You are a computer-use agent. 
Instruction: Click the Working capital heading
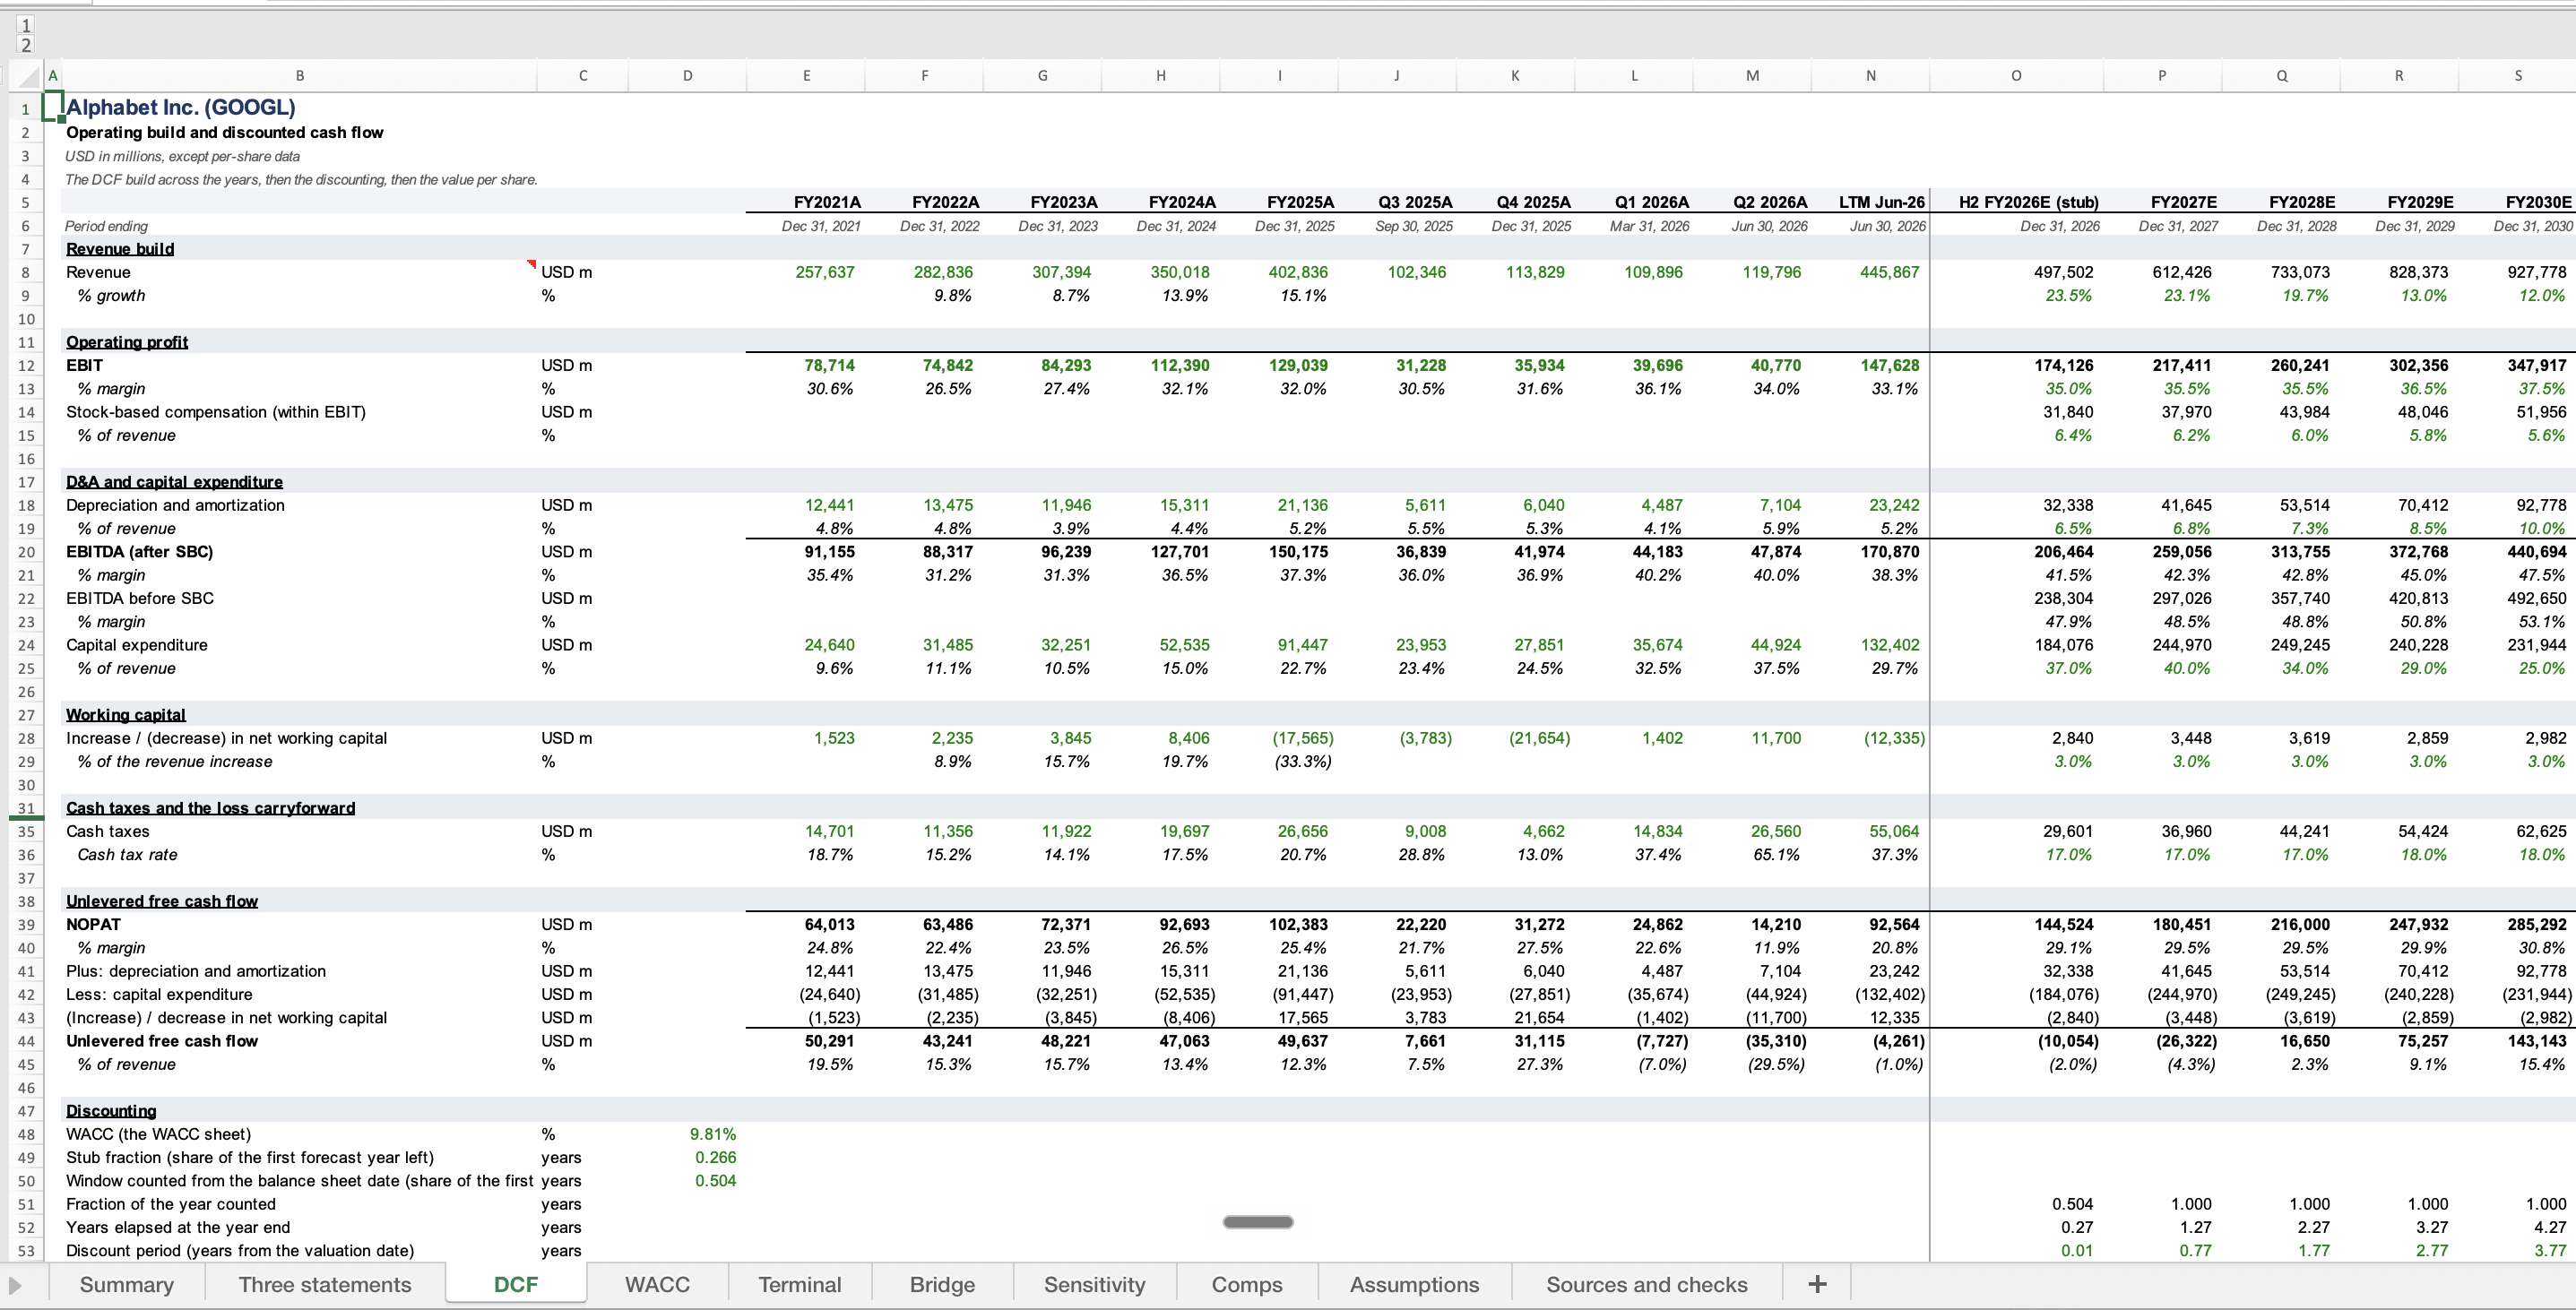tap(126, 715)
